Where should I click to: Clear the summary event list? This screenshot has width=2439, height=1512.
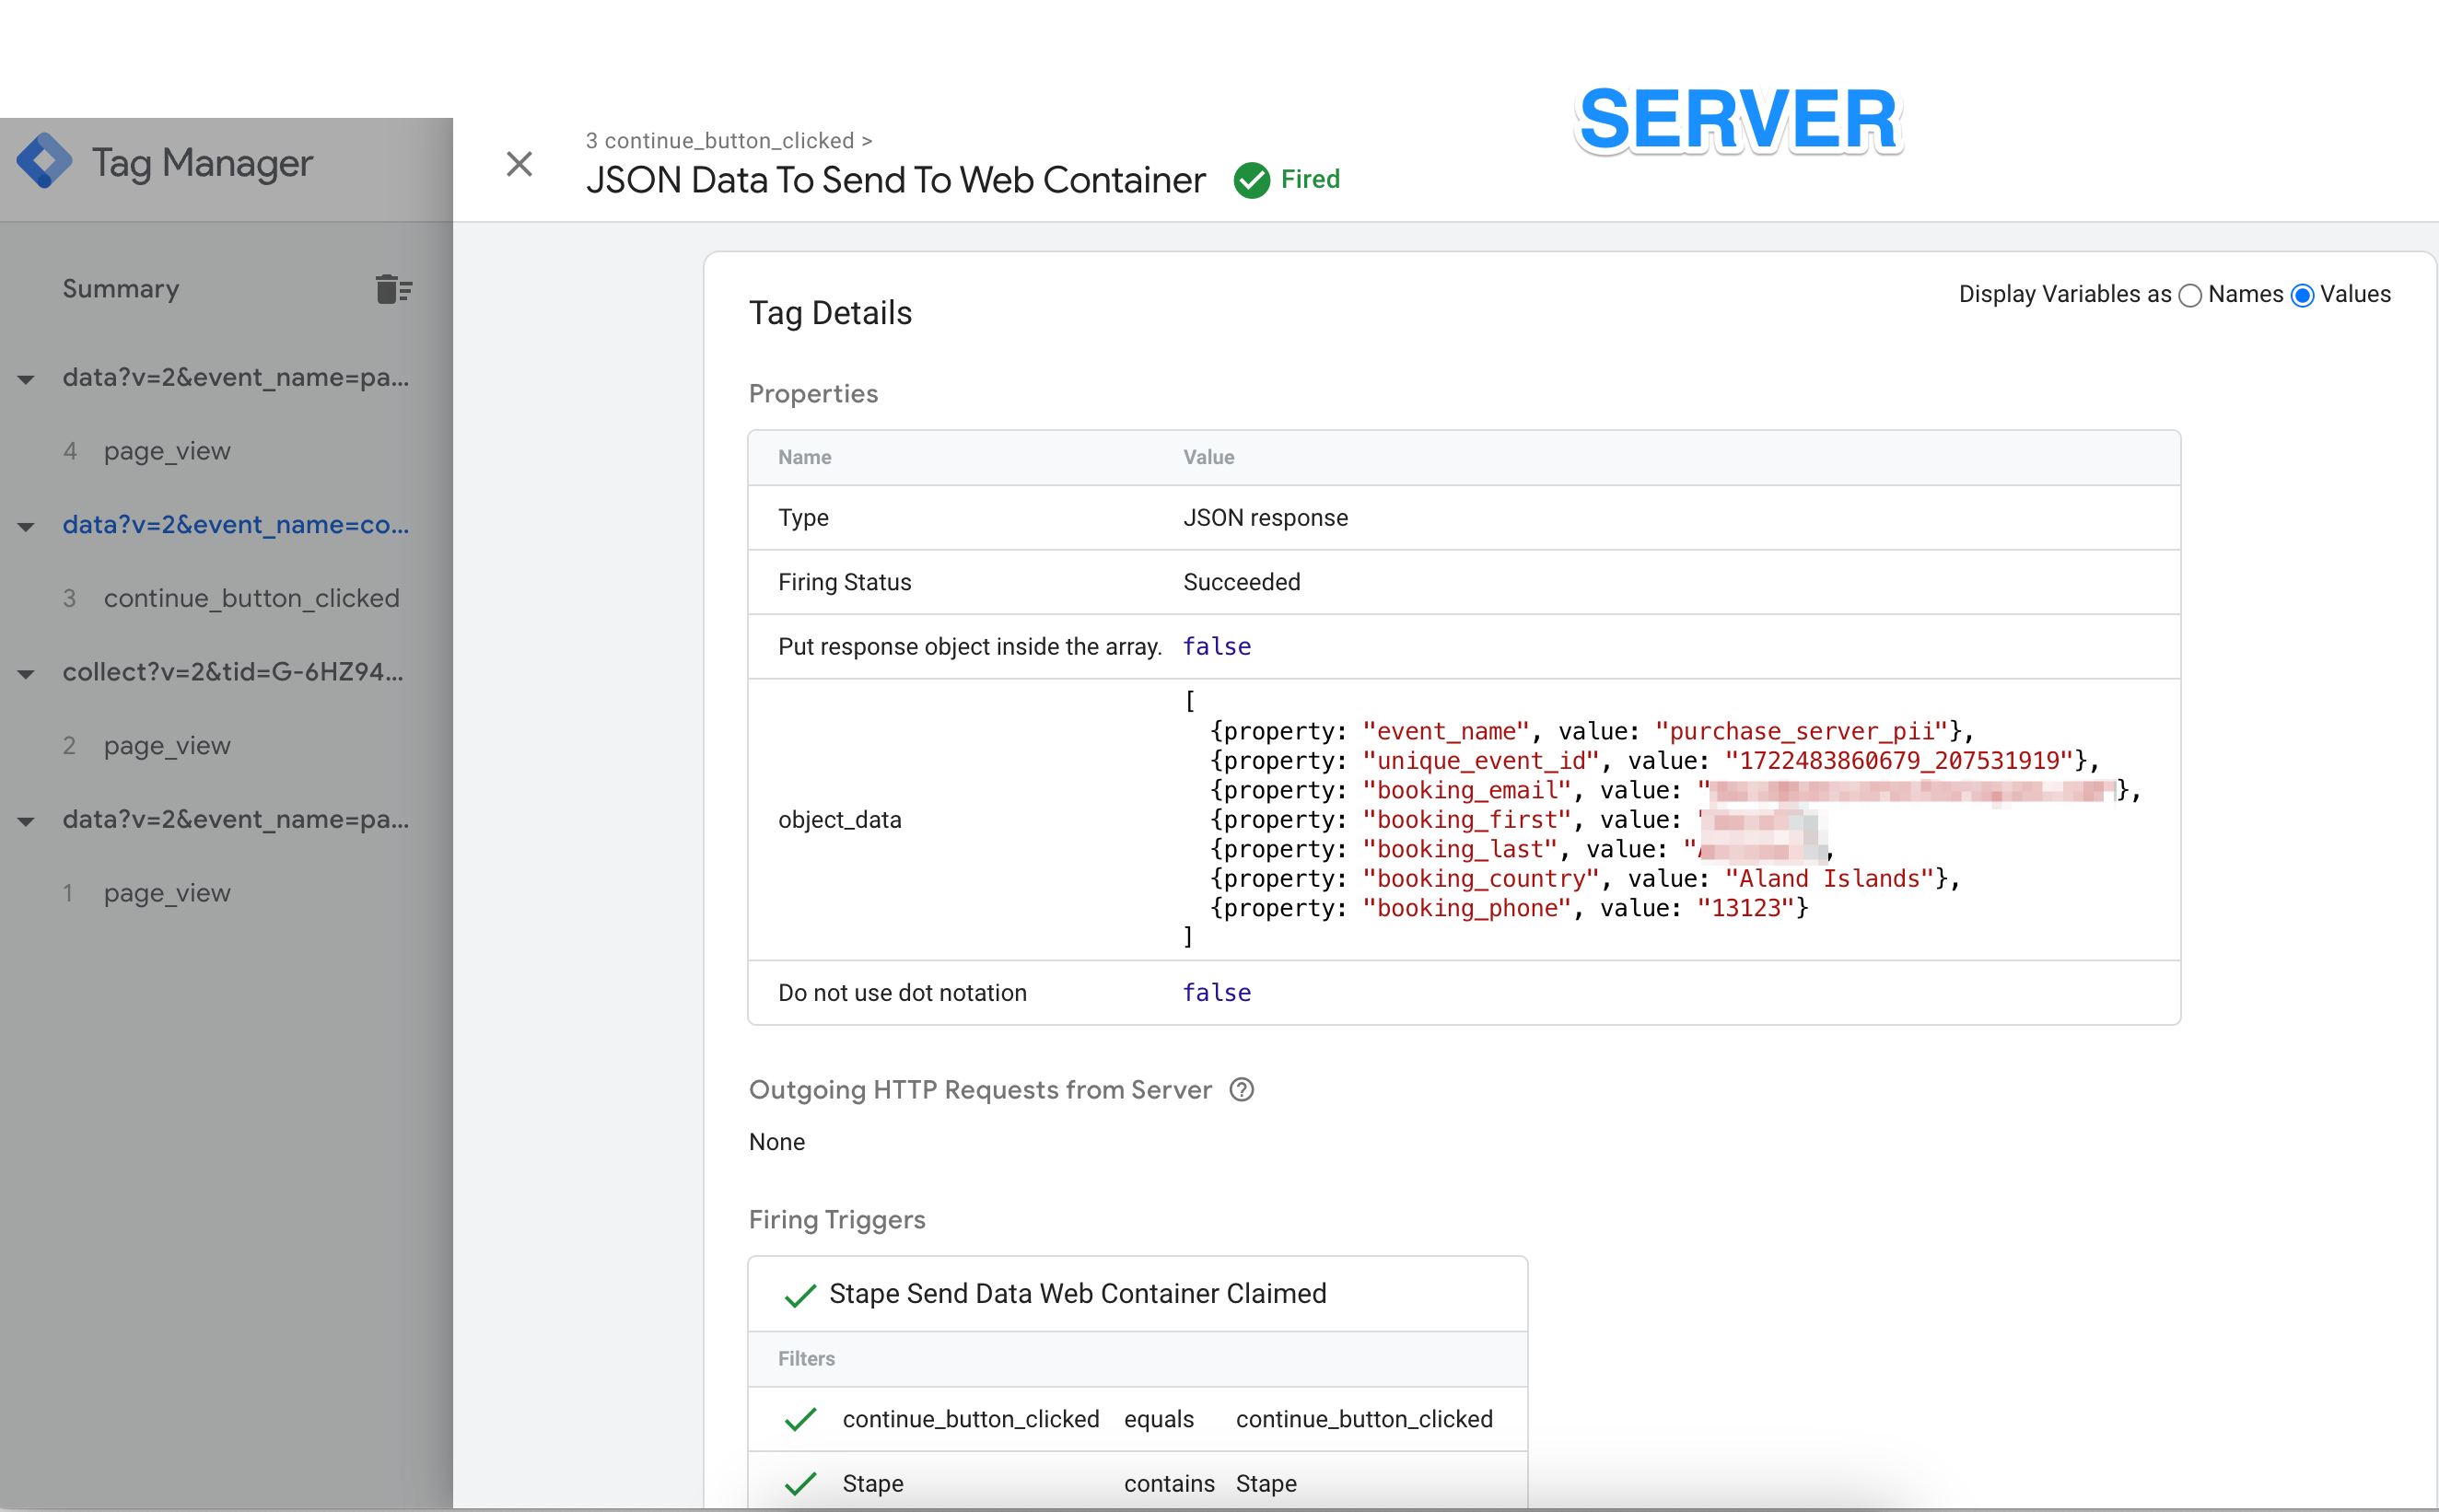[393, 288]
